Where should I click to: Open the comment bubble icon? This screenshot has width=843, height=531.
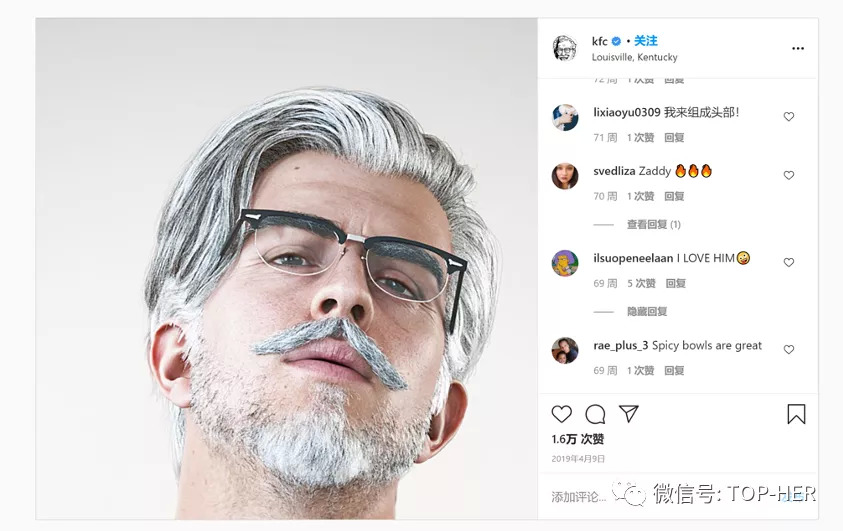595,414
